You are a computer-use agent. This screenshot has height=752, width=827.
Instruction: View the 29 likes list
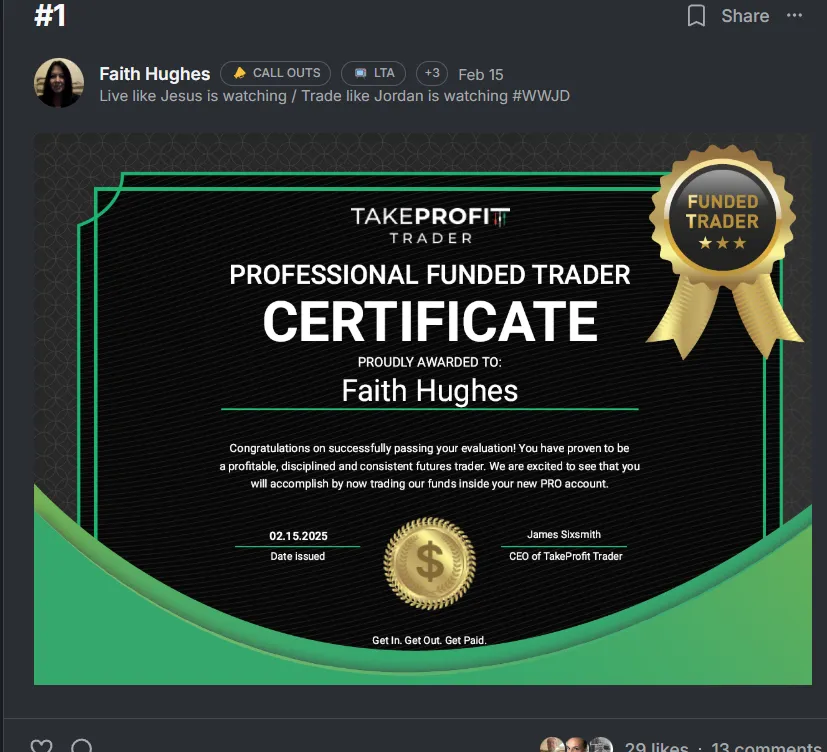click(656, 747)
